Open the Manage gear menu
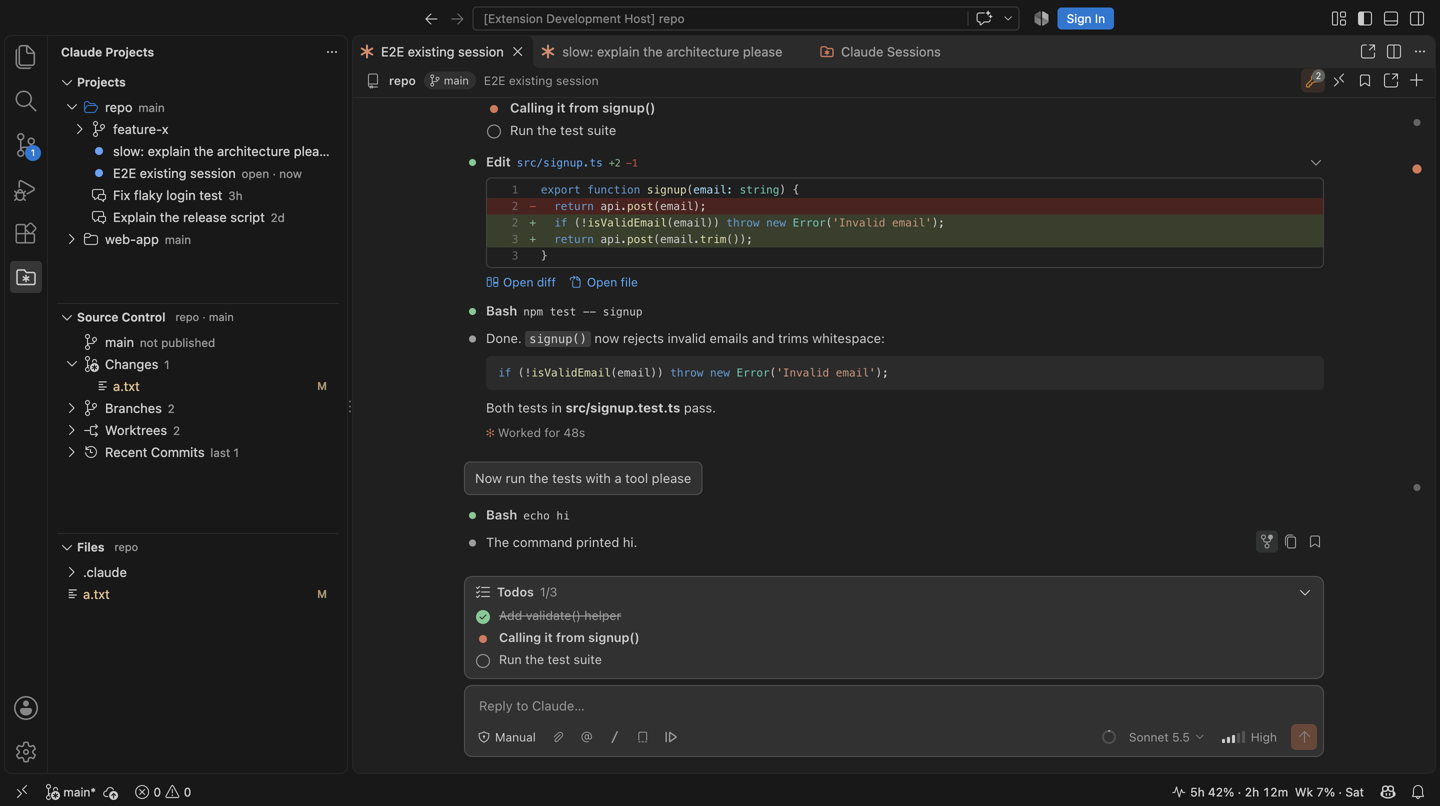 [26, 752]
